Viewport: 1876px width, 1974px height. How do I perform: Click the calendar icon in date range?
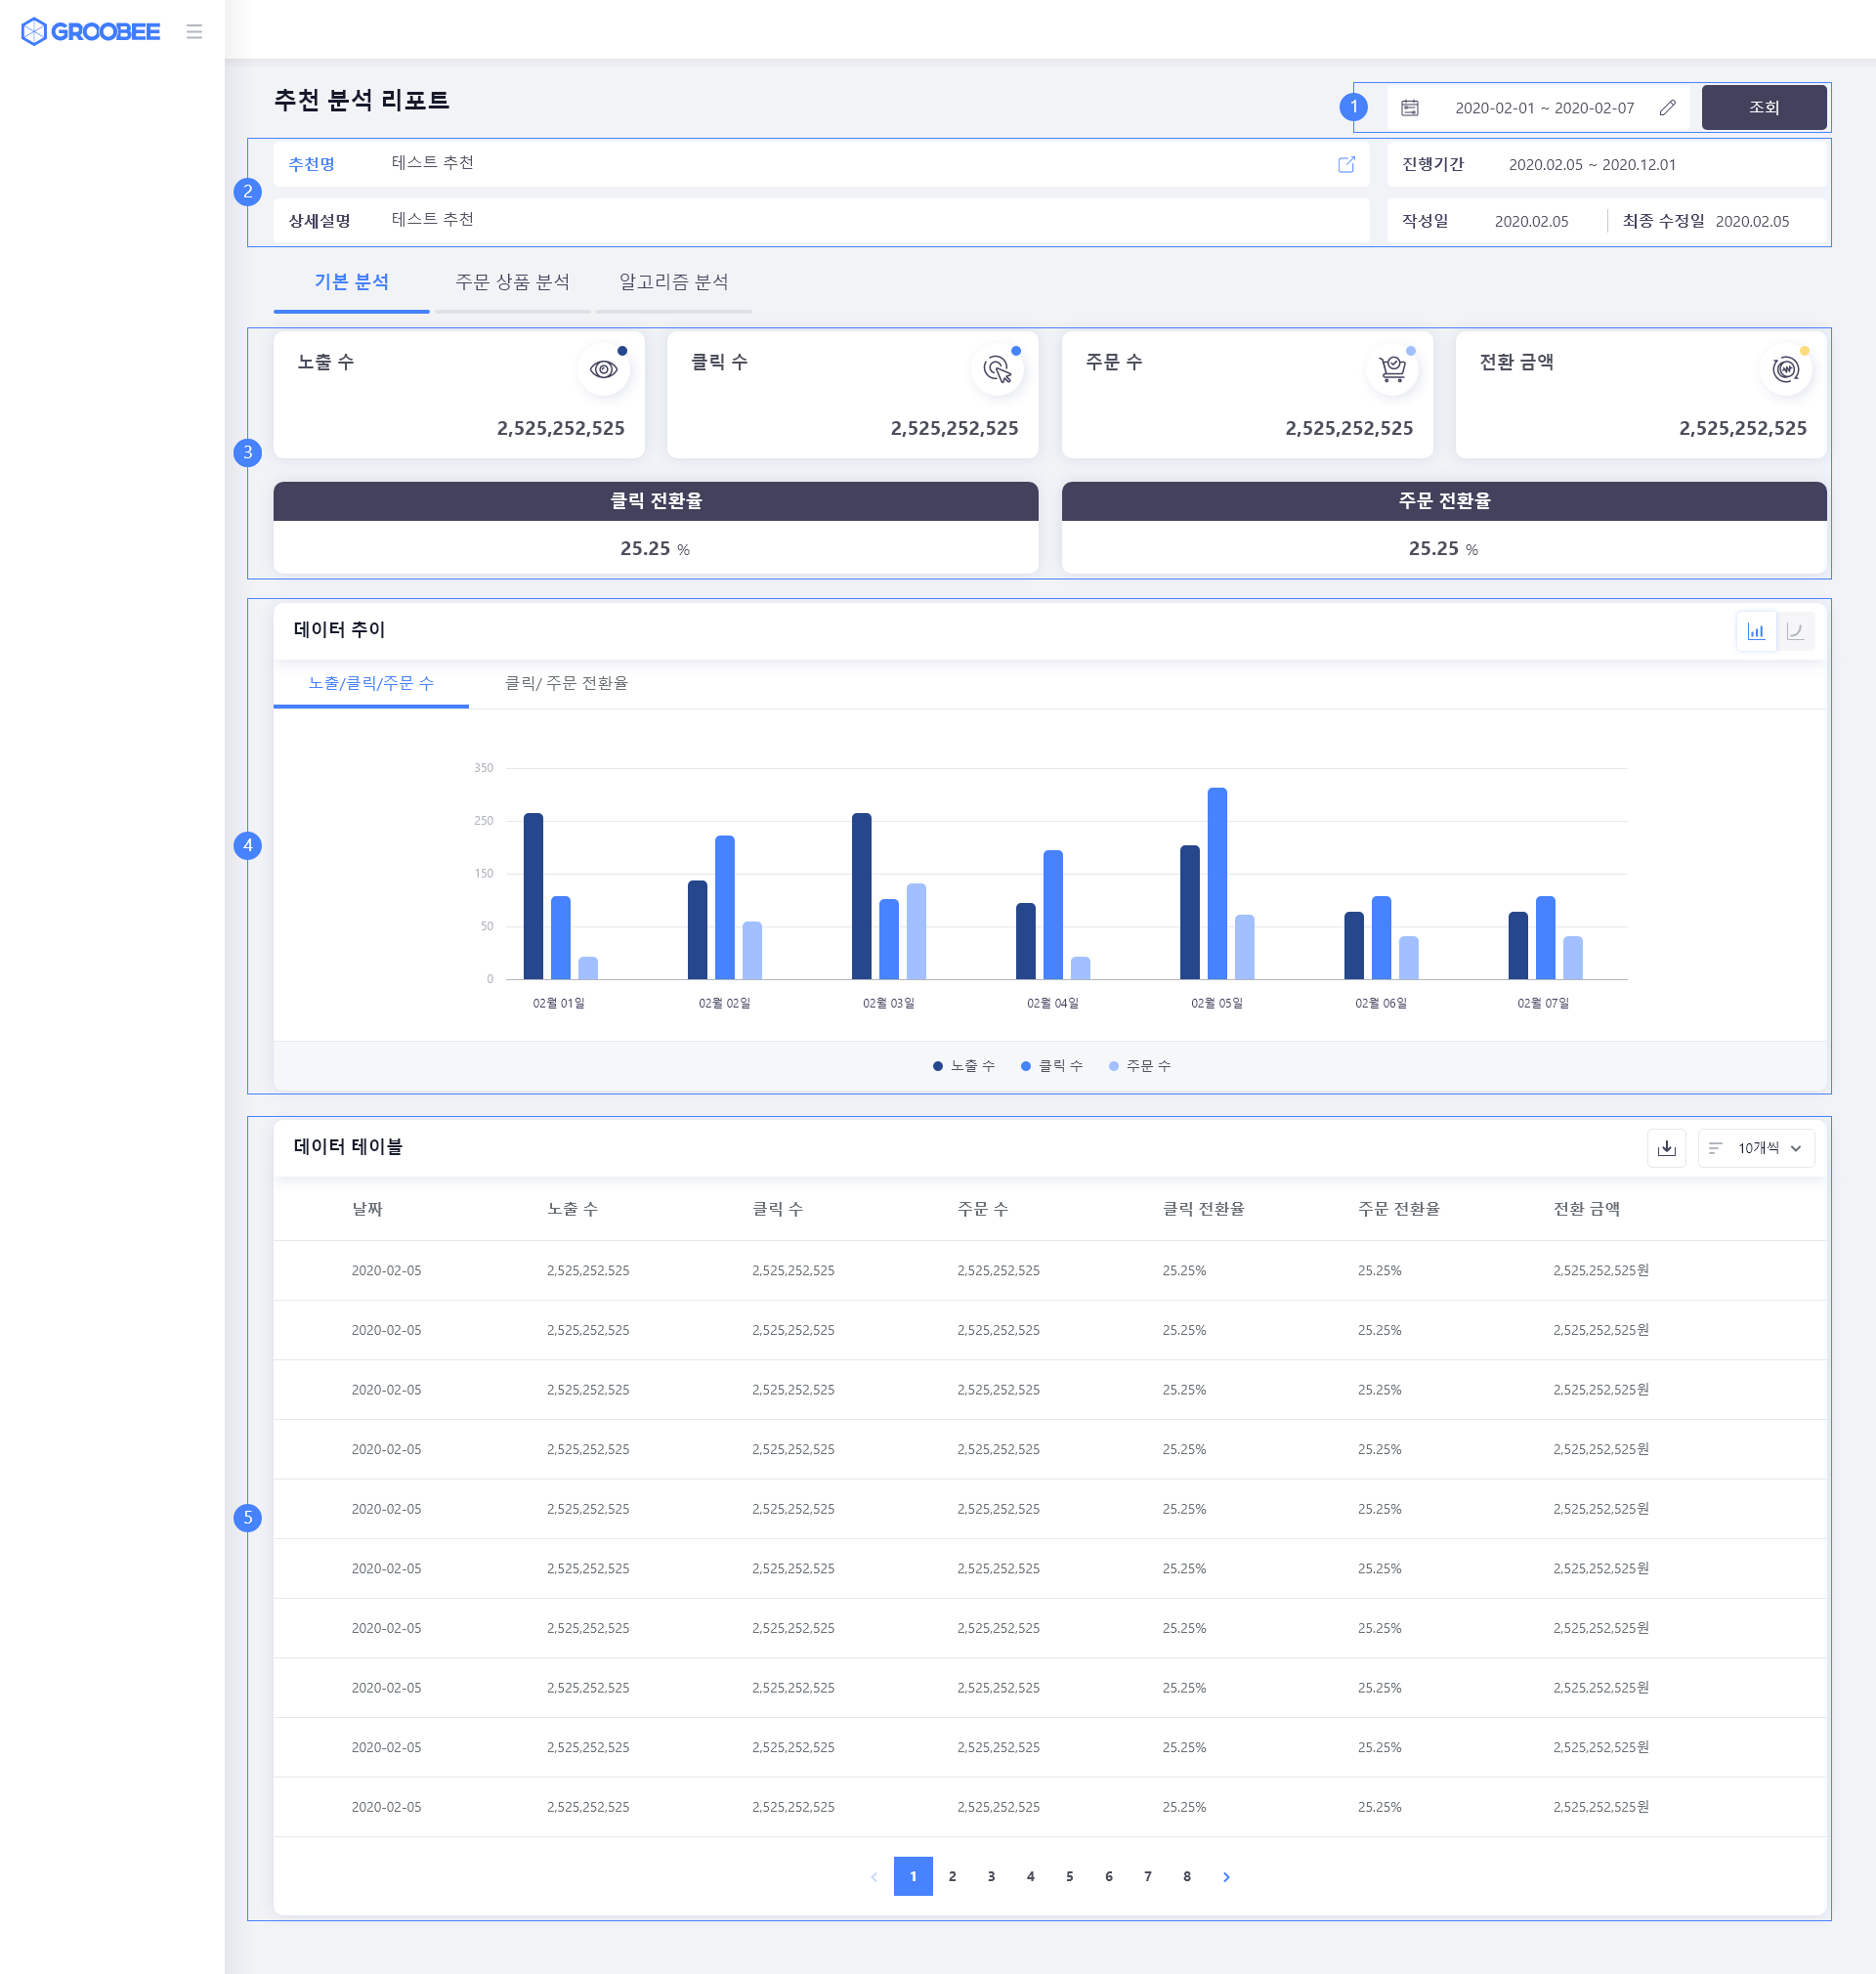(1409, 108)
